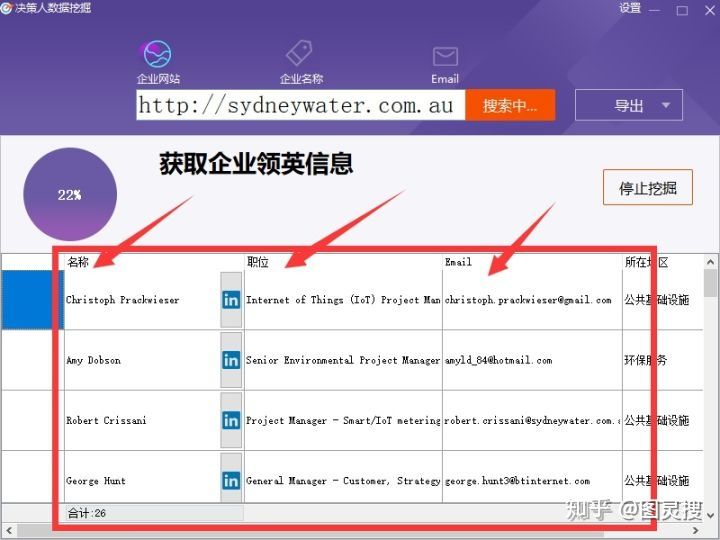Viewport: 720px width, 540px height.
Task: Click the app logo in title bar
Action: tap(8, 8)
